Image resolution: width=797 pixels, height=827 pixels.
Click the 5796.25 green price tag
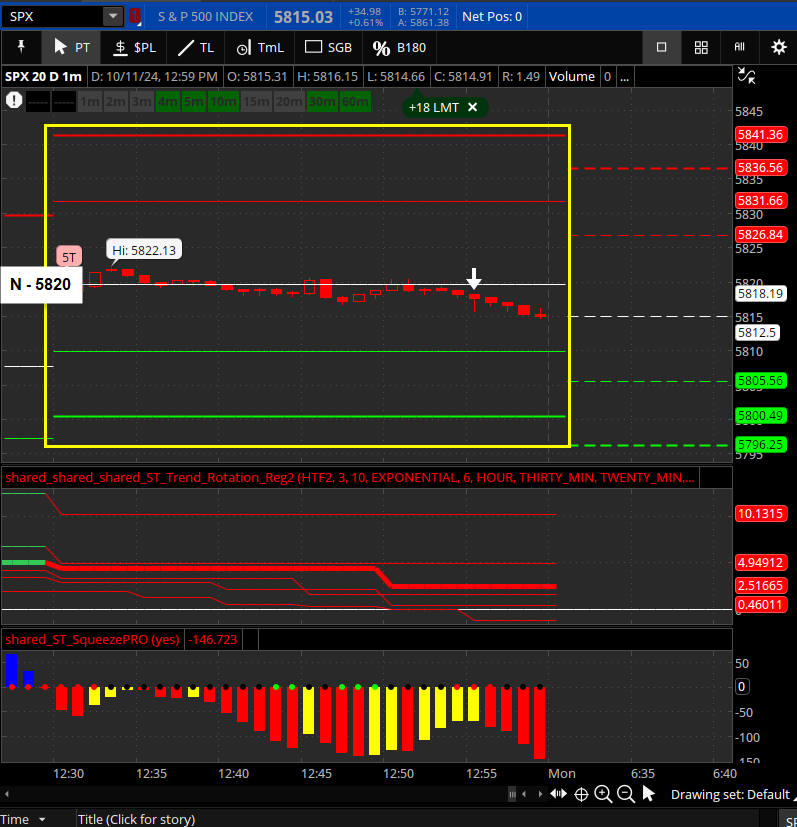click(760, 445)
